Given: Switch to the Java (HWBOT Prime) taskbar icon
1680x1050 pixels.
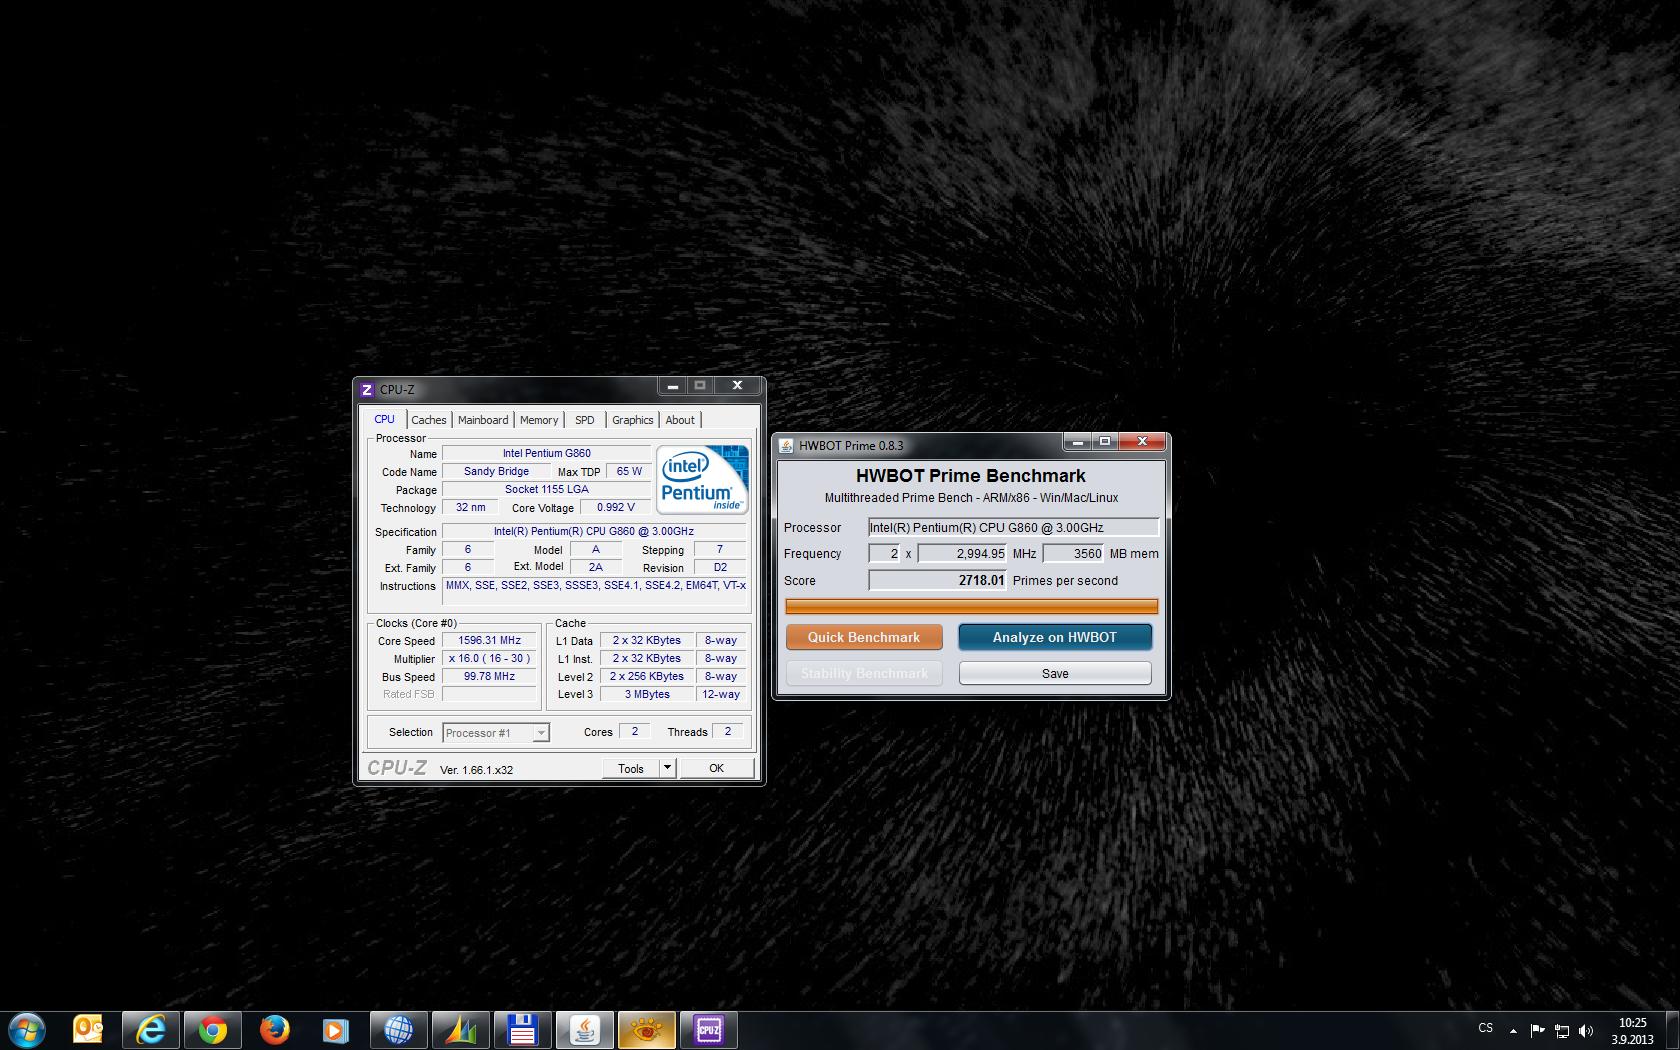Looking at the screenshot, I should tap(584, 1029).
